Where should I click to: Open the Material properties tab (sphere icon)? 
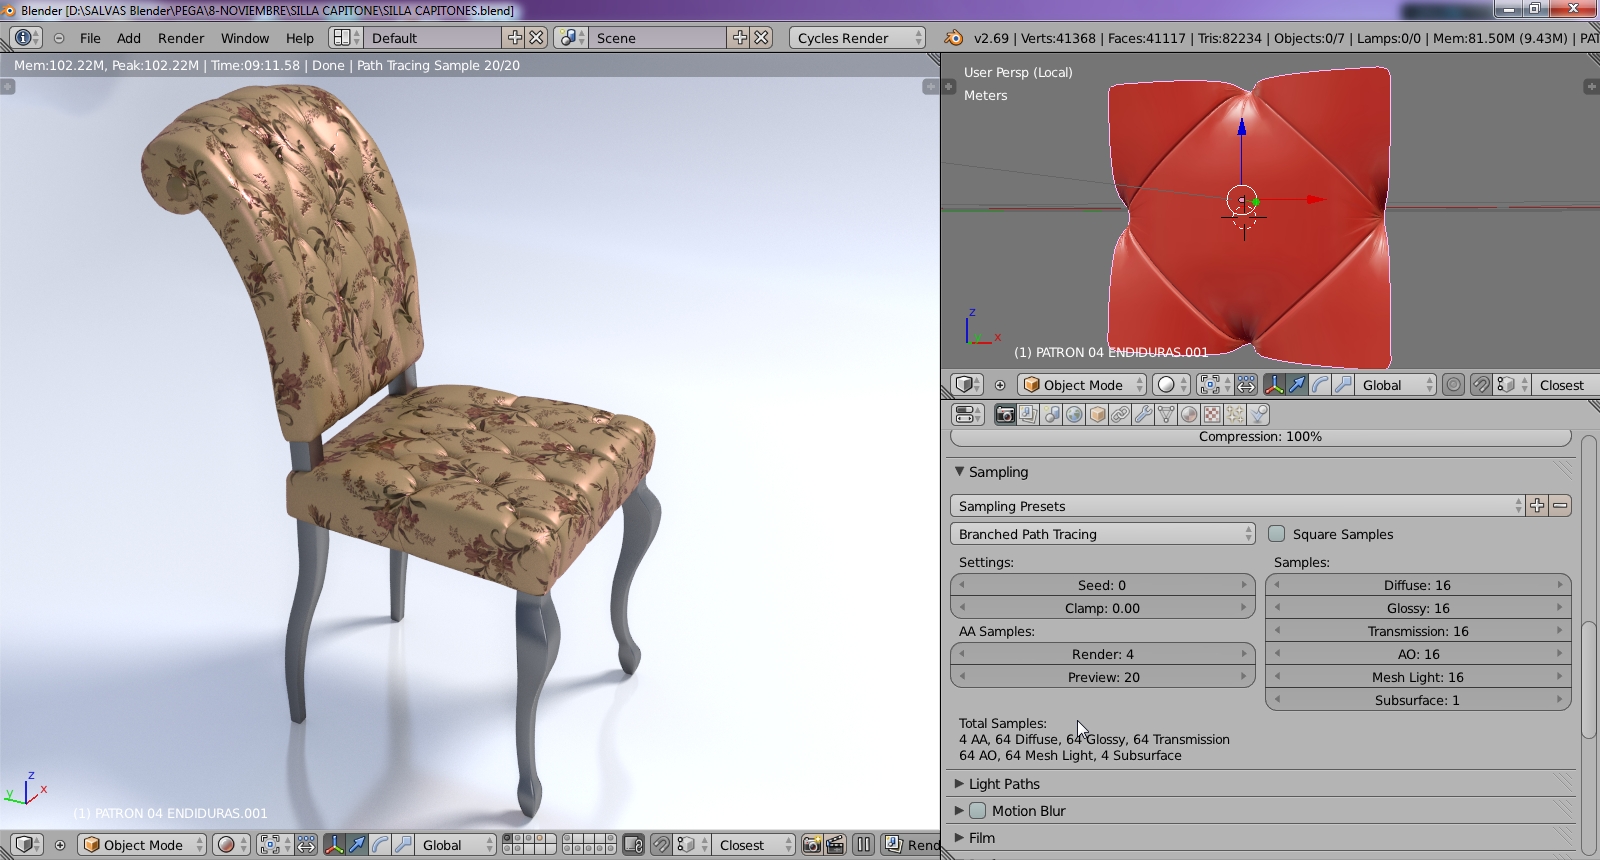(x=1189, y=414)
